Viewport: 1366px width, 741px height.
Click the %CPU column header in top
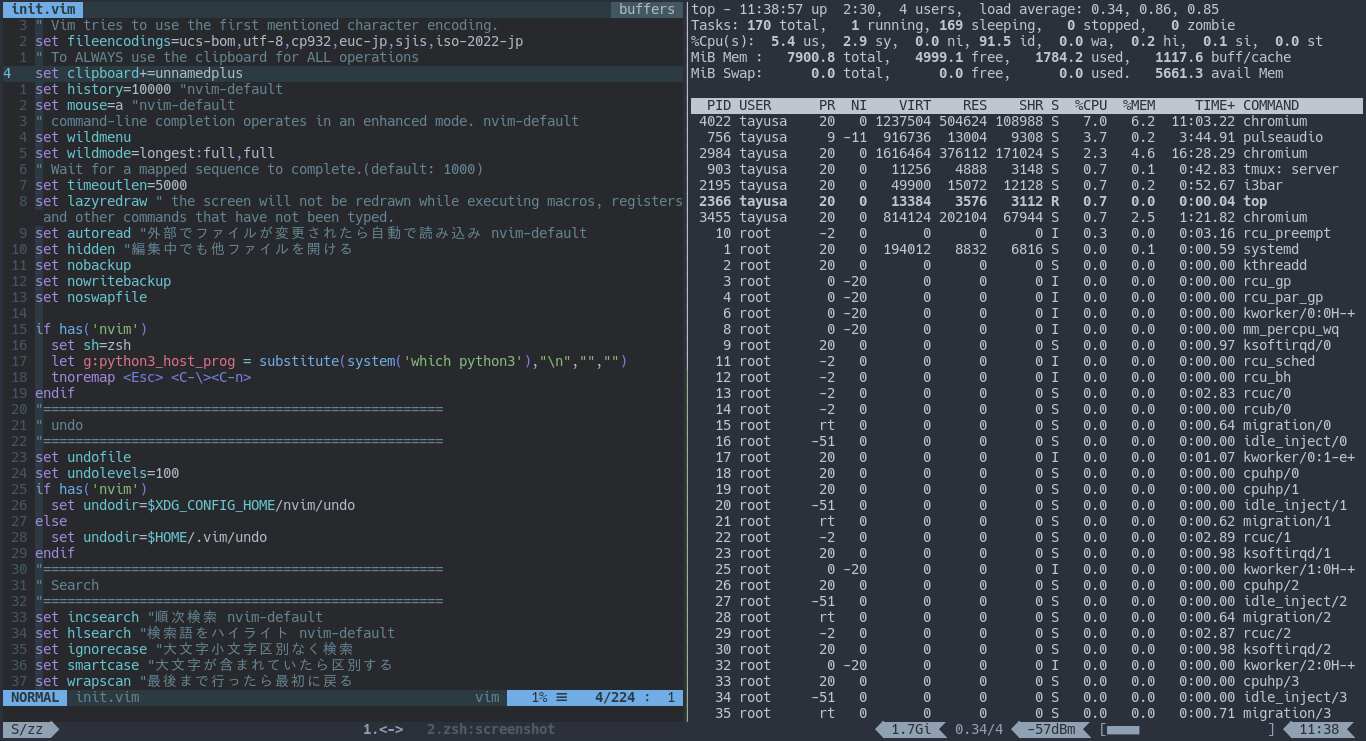tap(1091, 105)
